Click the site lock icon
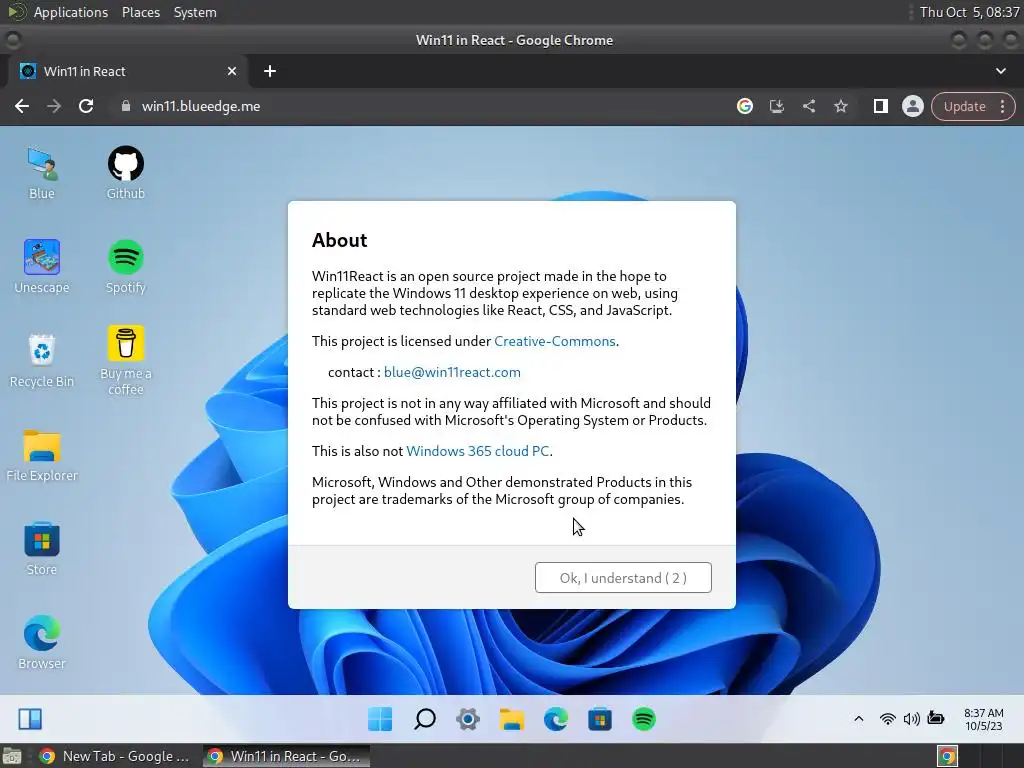The image size is (1024, 768). click(x=126, y=106)
